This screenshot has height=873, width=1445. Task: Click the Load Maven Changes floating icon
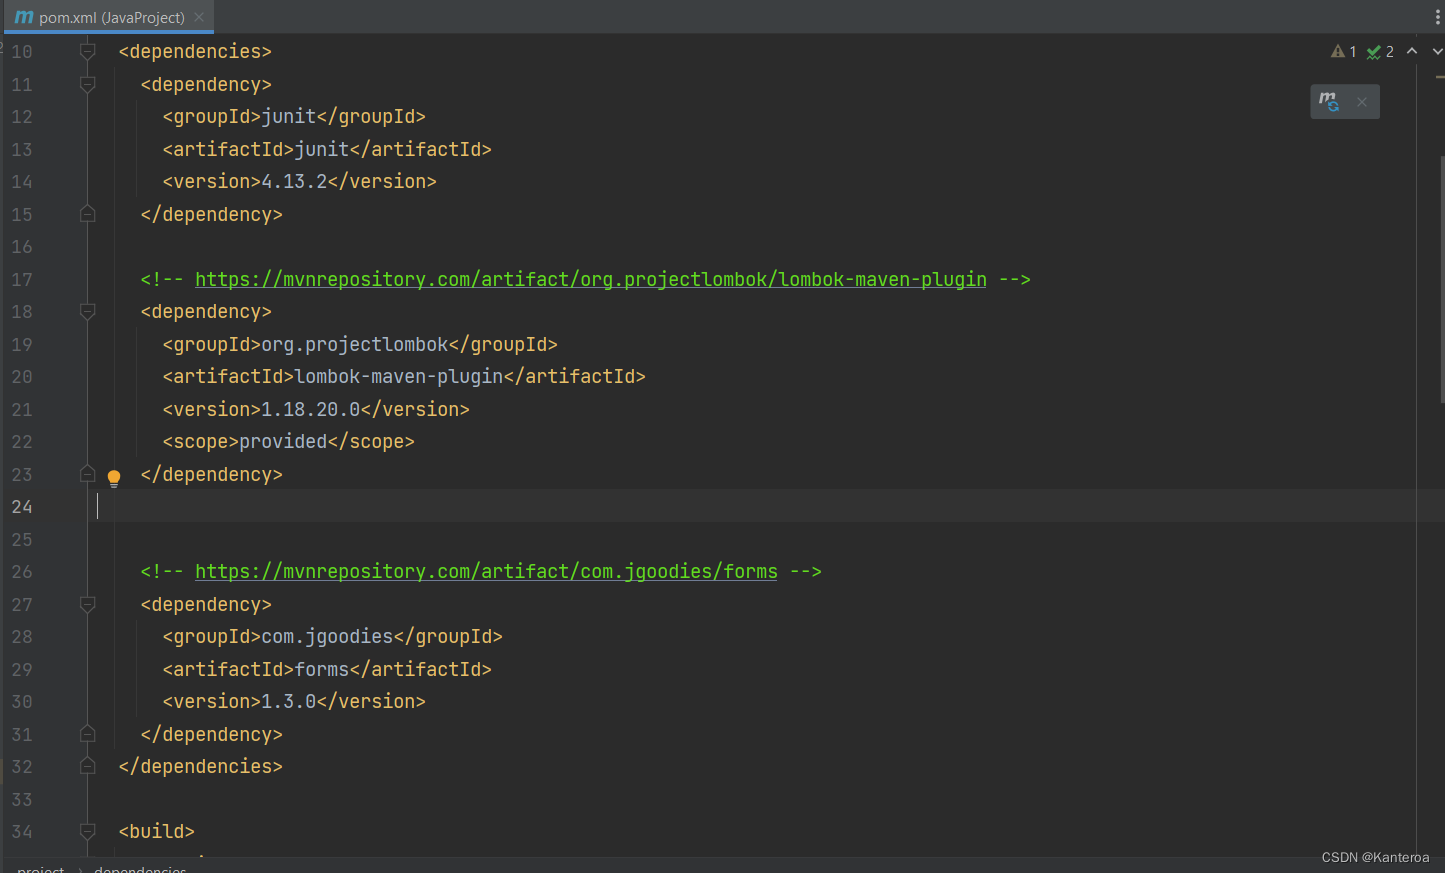point(1328,101)
